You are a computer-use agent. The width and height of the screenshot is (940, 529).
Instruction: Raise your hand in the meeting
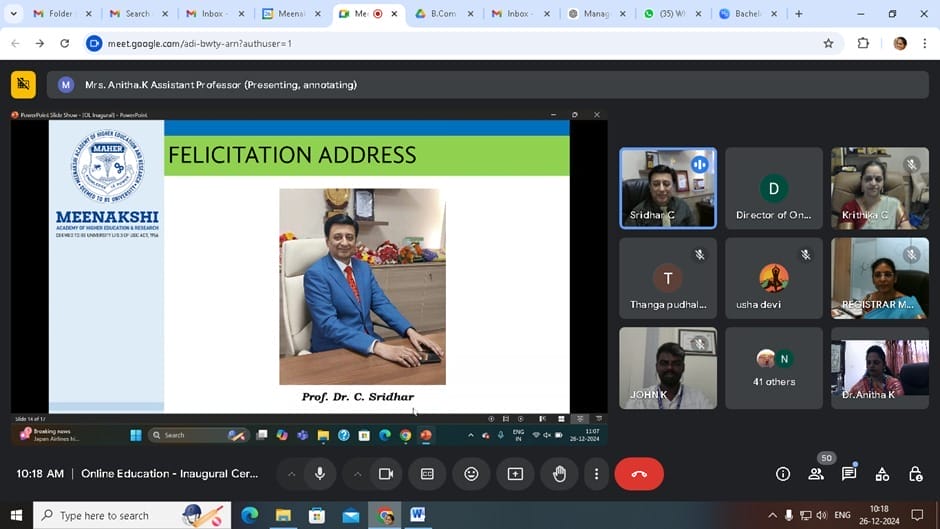(559, 474)
